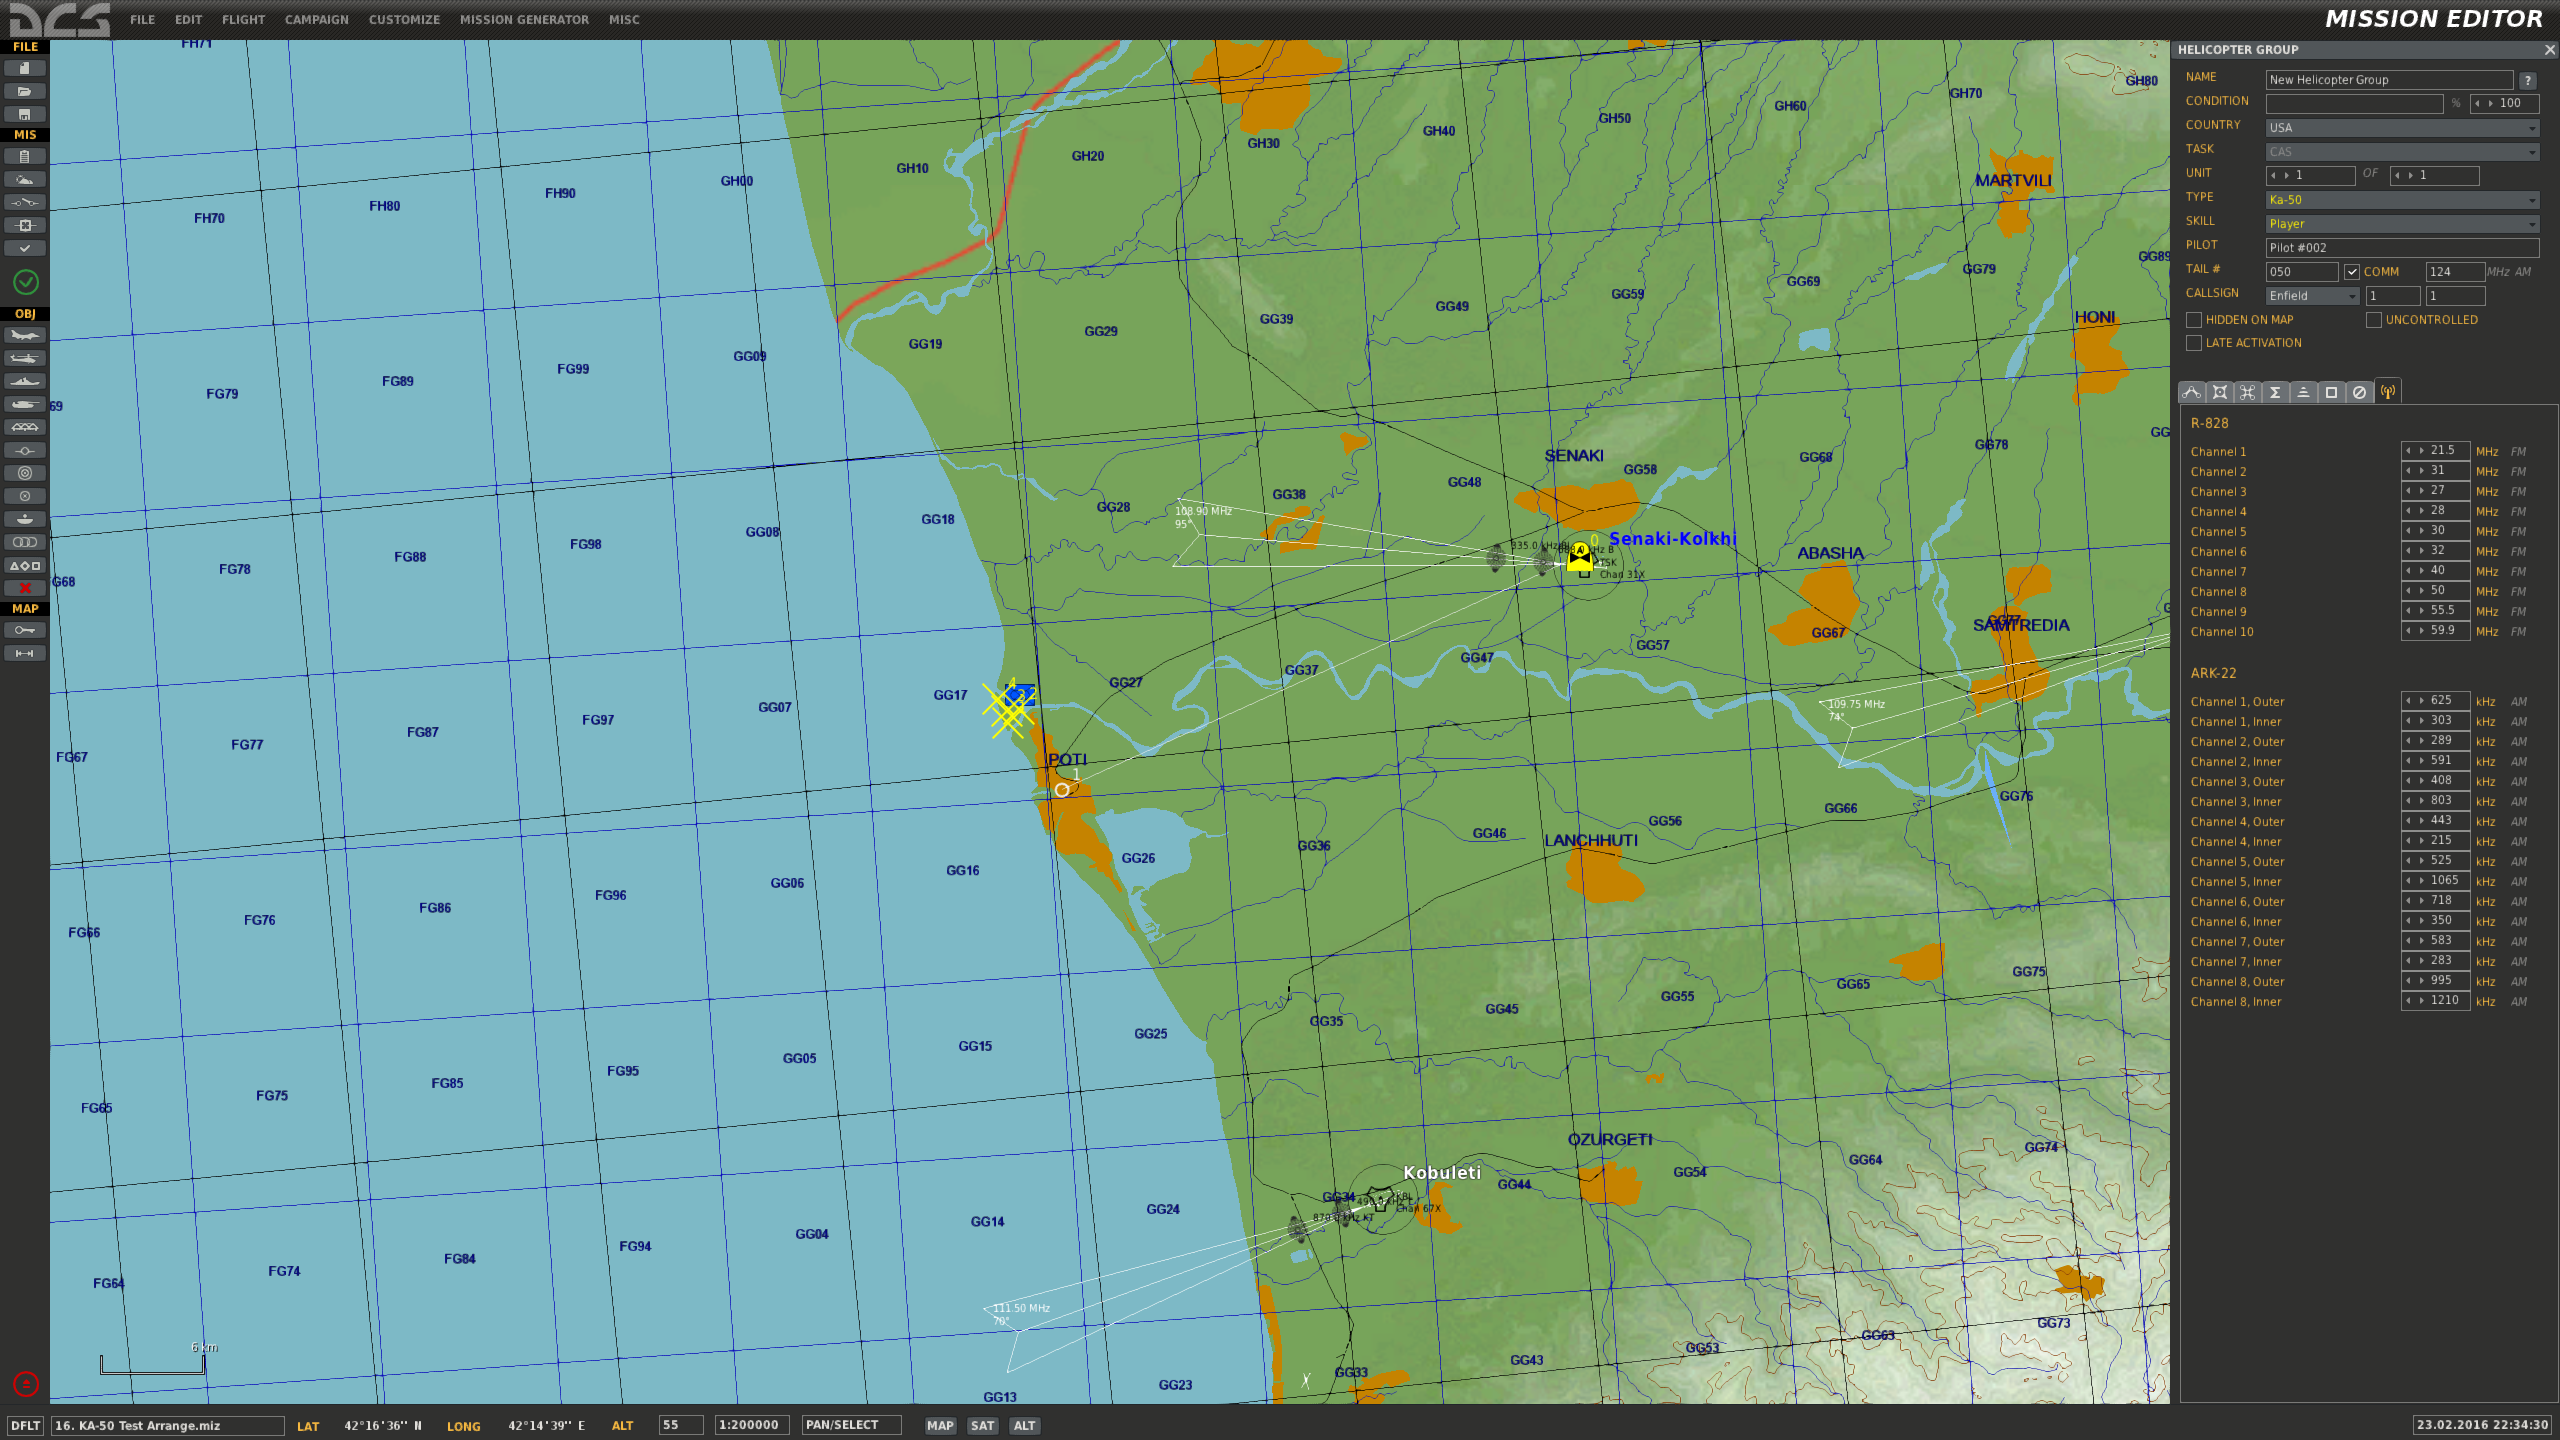Click the airplane group placement icon

click(x=25, y=335)
